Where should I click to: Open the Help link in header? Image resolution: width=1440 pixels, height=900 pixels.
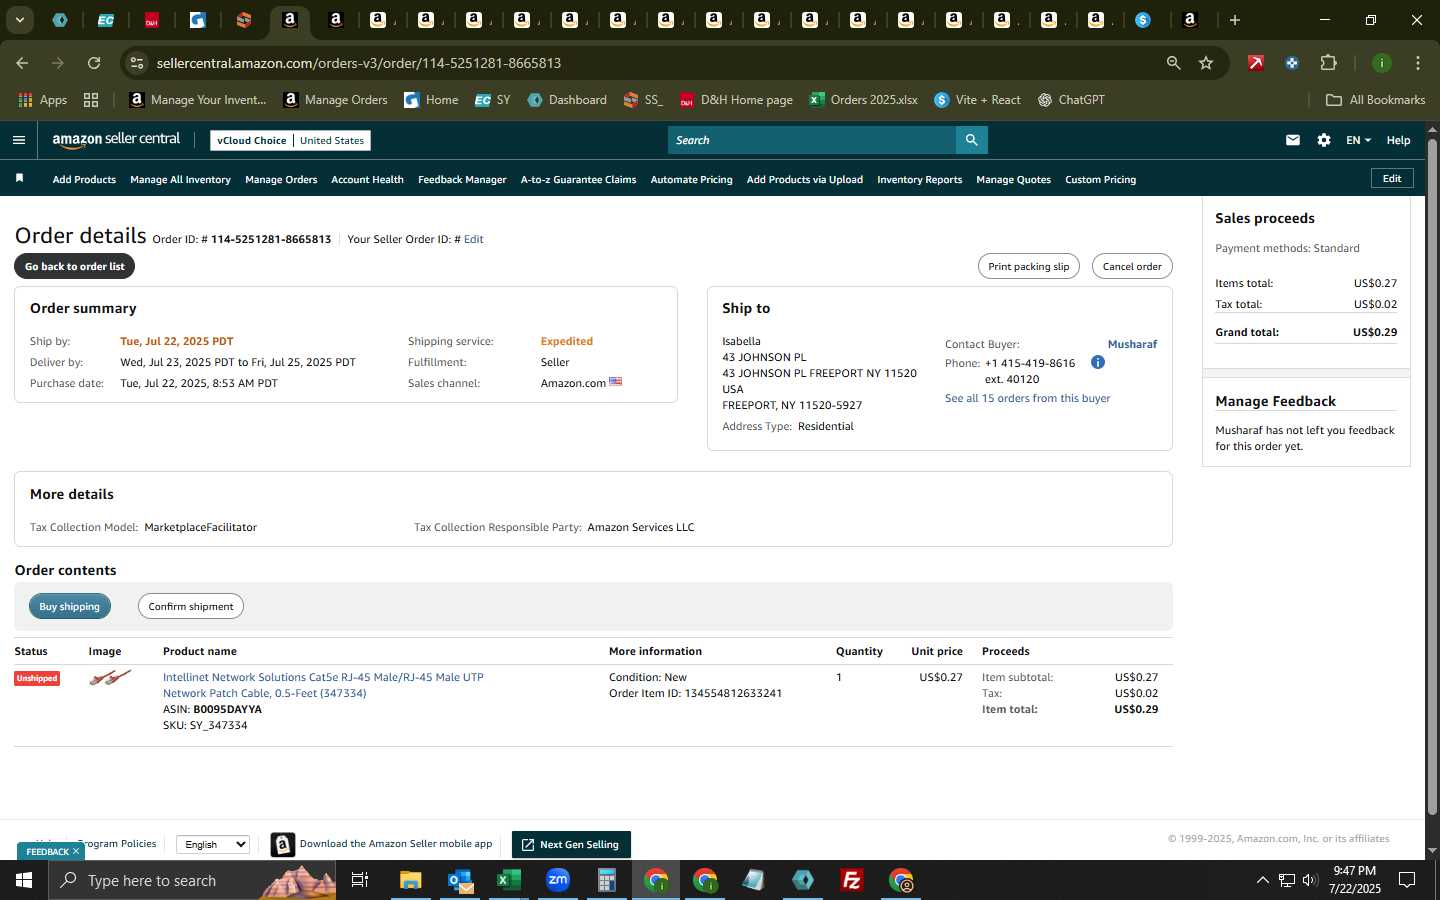click(1398, 140)
